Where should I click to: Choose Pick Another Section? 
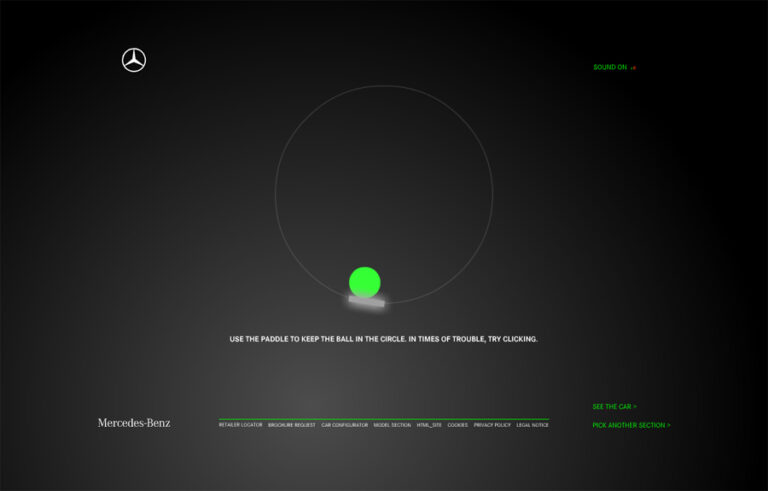[x=631, y=425]
